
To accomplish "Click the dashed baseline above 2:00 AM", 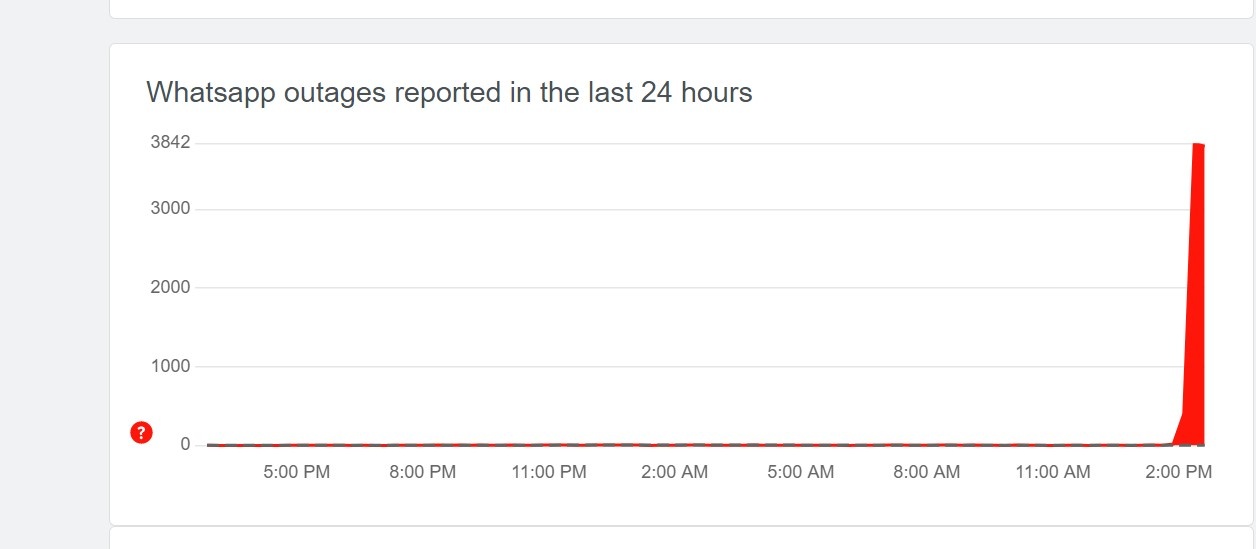I will click(x=674, y=444).
